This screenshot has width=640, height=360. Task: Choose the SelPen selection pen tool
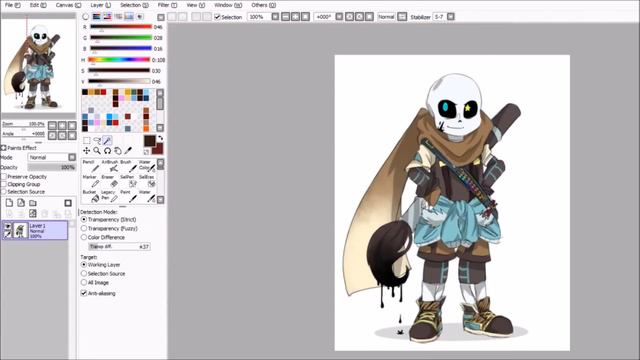click(128, 181)
